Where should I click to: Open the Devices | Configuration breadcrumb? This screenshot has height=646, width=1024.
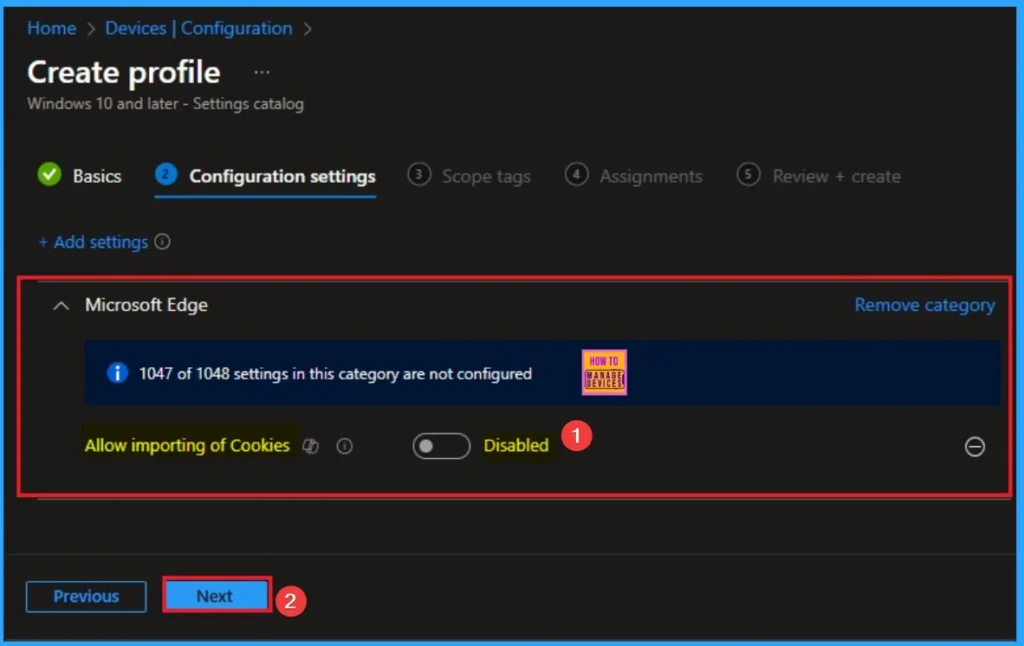pos(199,28)
